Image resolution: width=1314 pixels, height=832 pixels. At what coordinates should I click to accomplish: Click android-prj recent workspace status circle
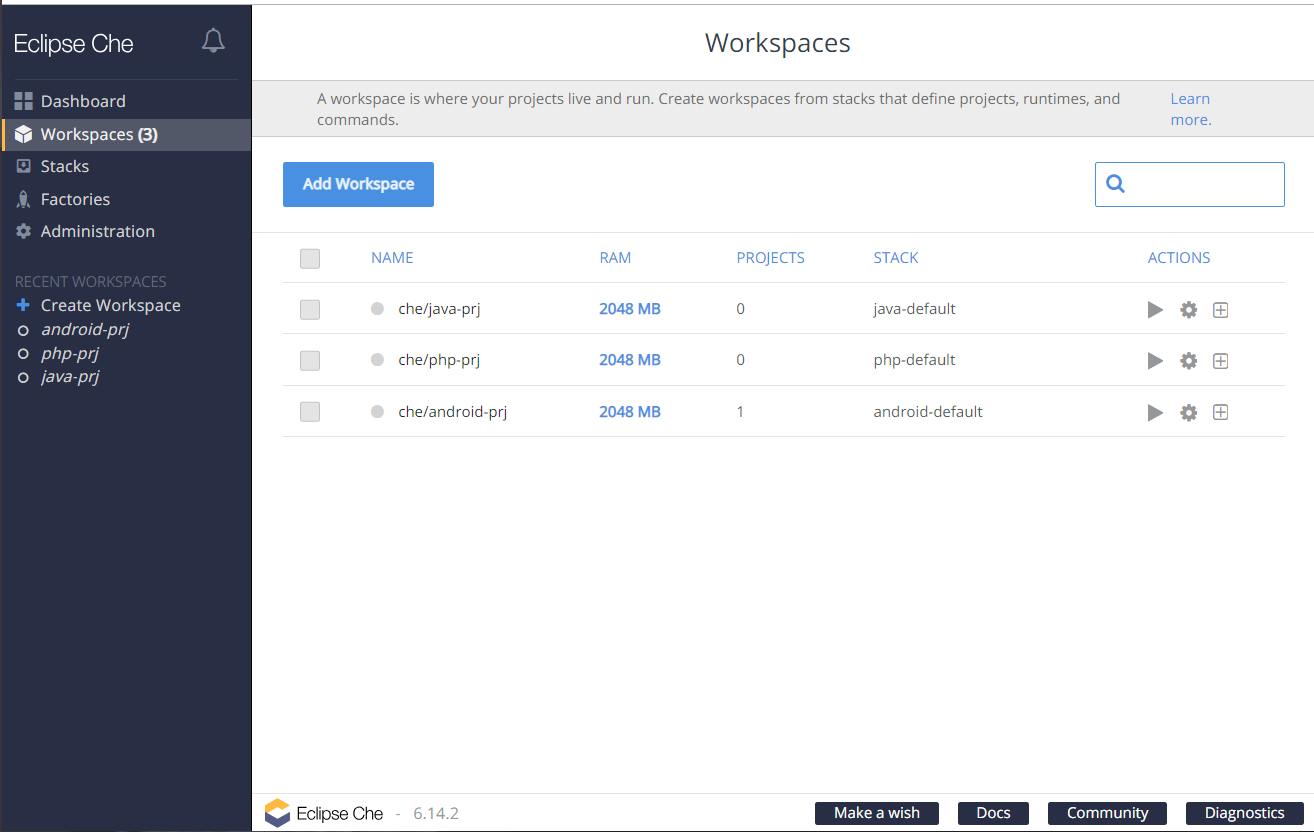[x=23, y=330]
